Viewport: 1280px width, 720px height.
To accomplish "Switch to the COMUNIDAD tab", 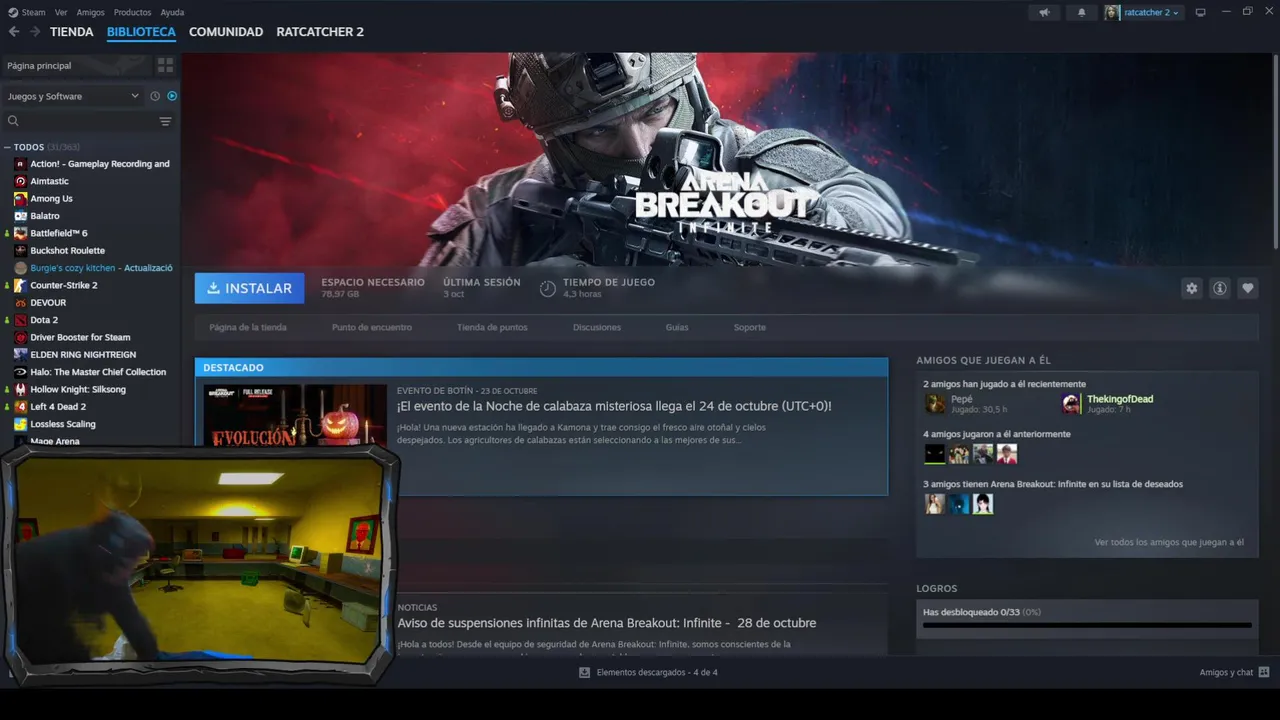I will click(x=226, y=32).
